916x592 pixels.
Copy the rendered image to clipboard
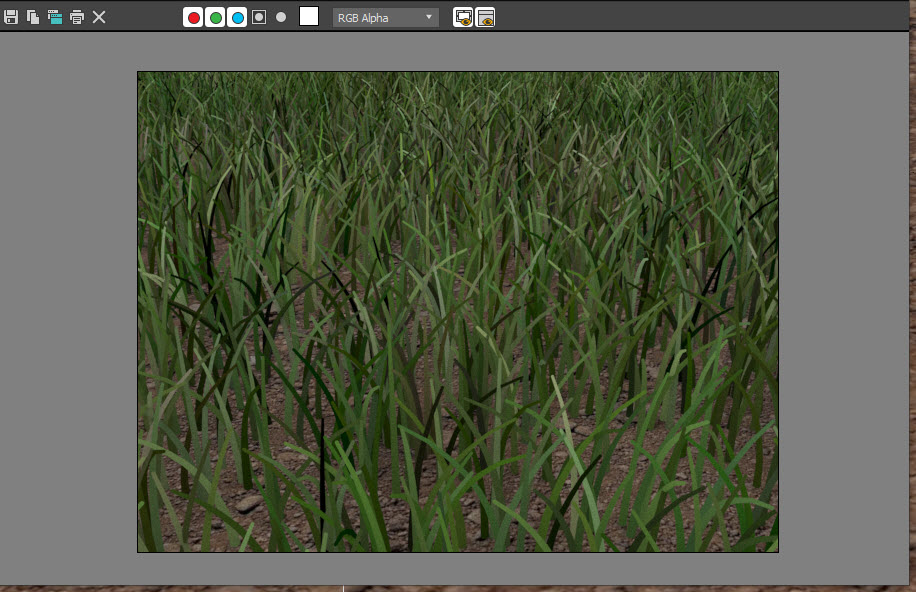[x=33, y=17]
